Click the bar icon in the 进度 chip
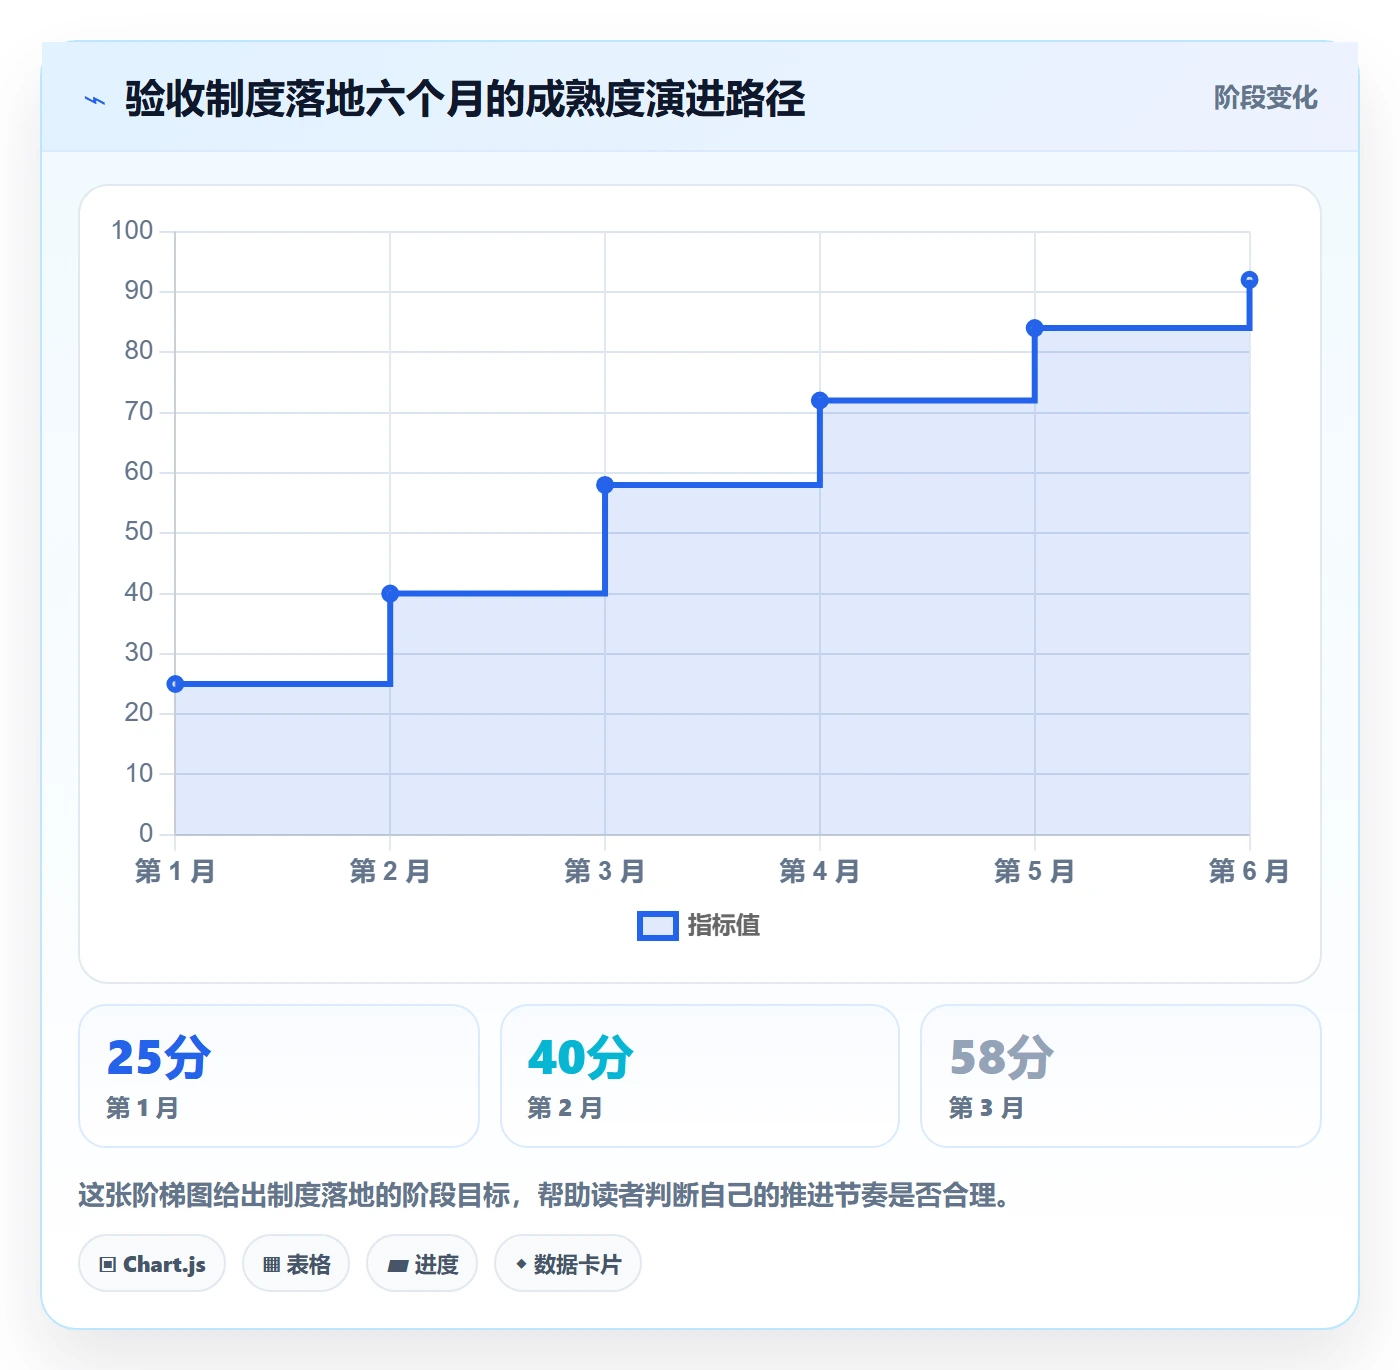 397,1266
